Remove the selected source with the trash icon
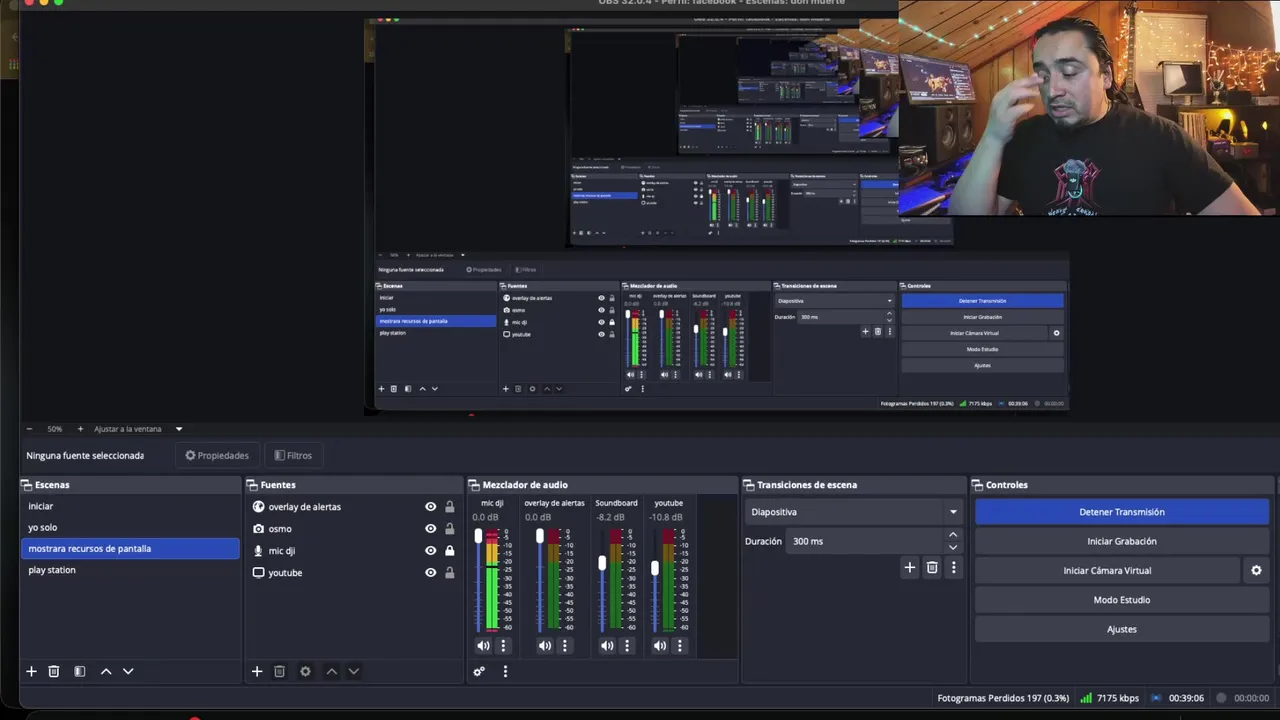Image resolution: width=1280 pixels, height=720 pixels. coord(280,671)
